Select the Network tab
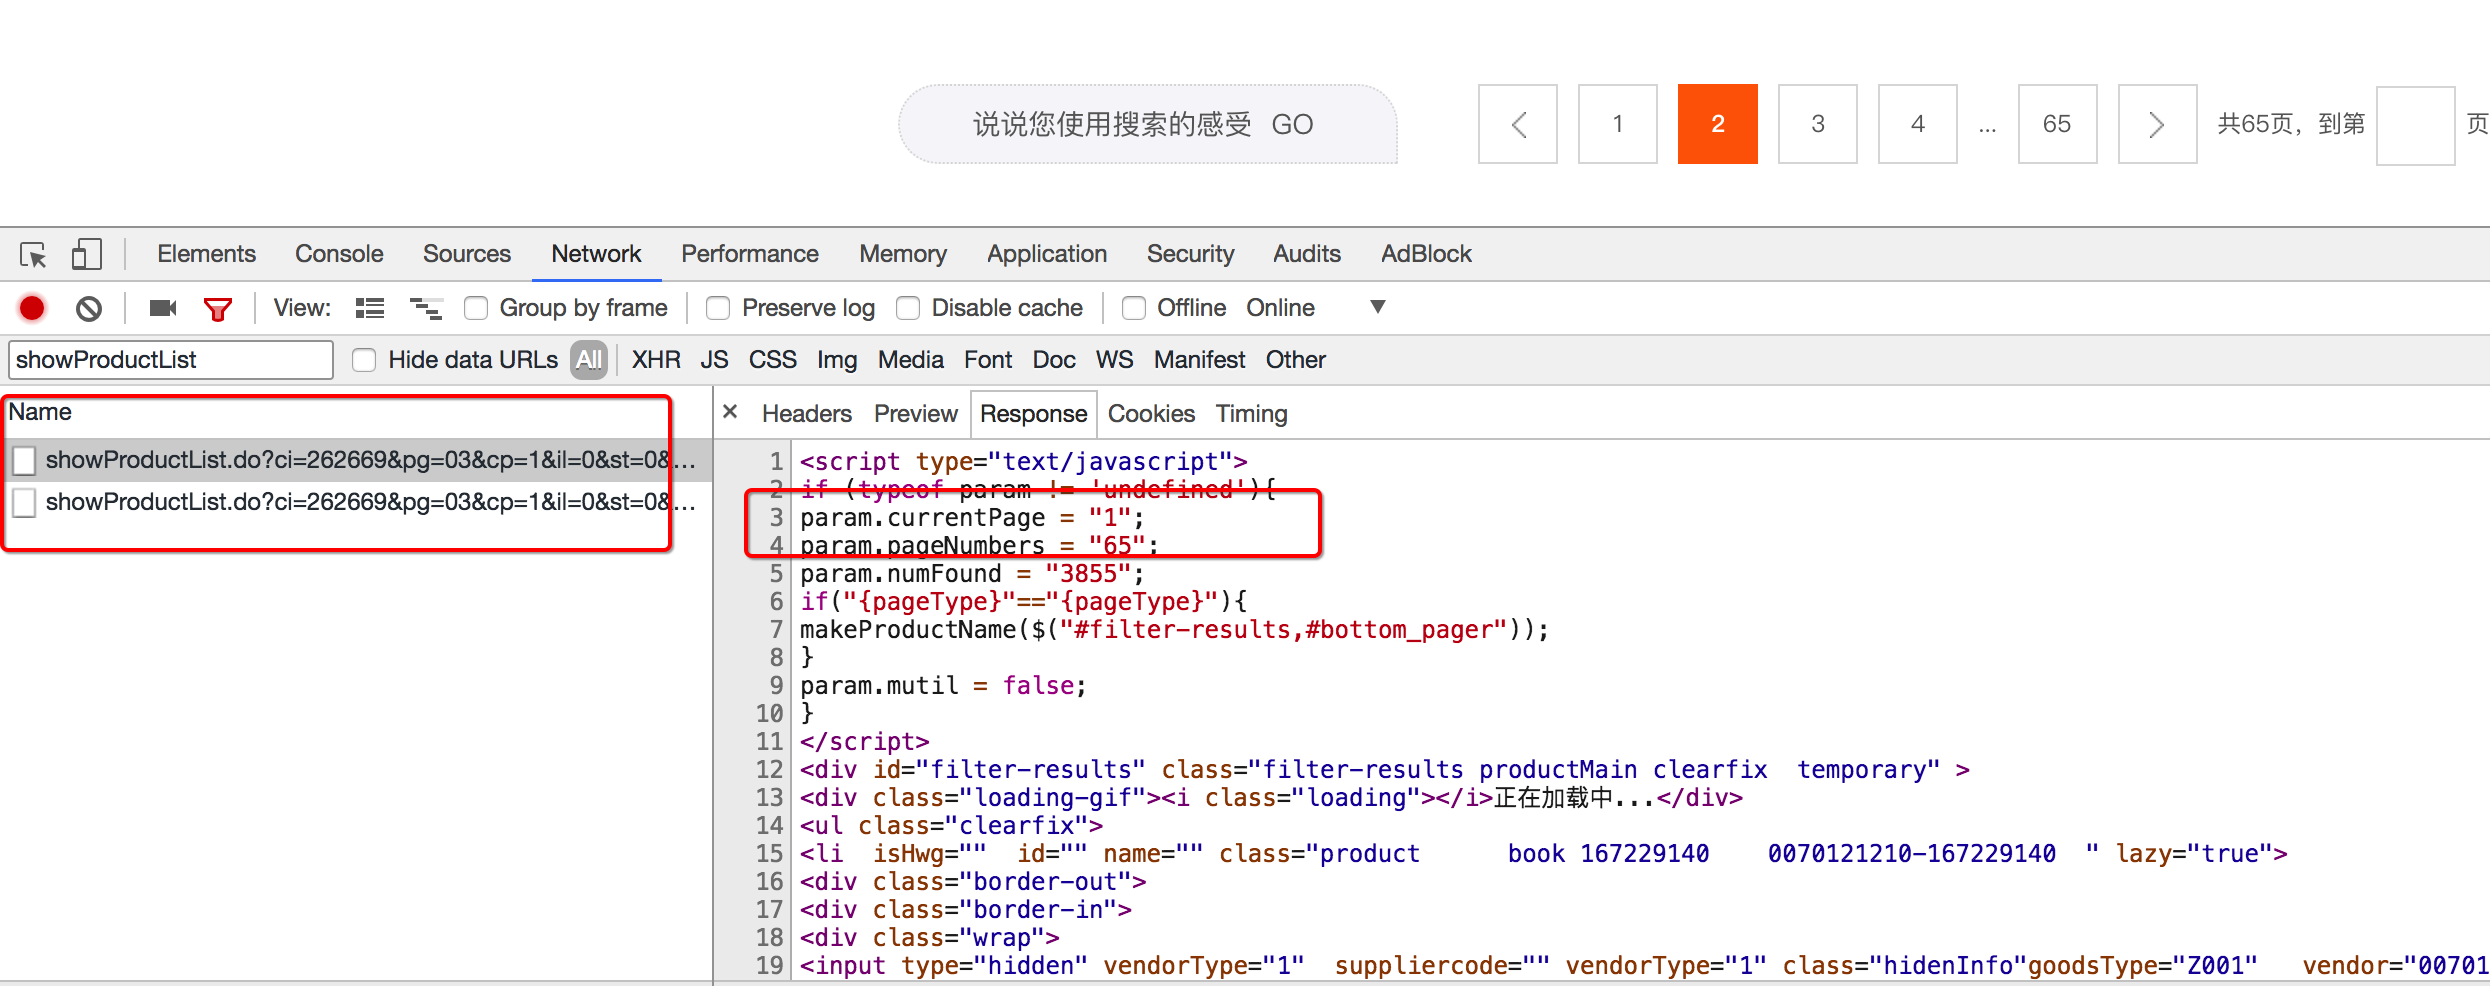 (596, 254)
